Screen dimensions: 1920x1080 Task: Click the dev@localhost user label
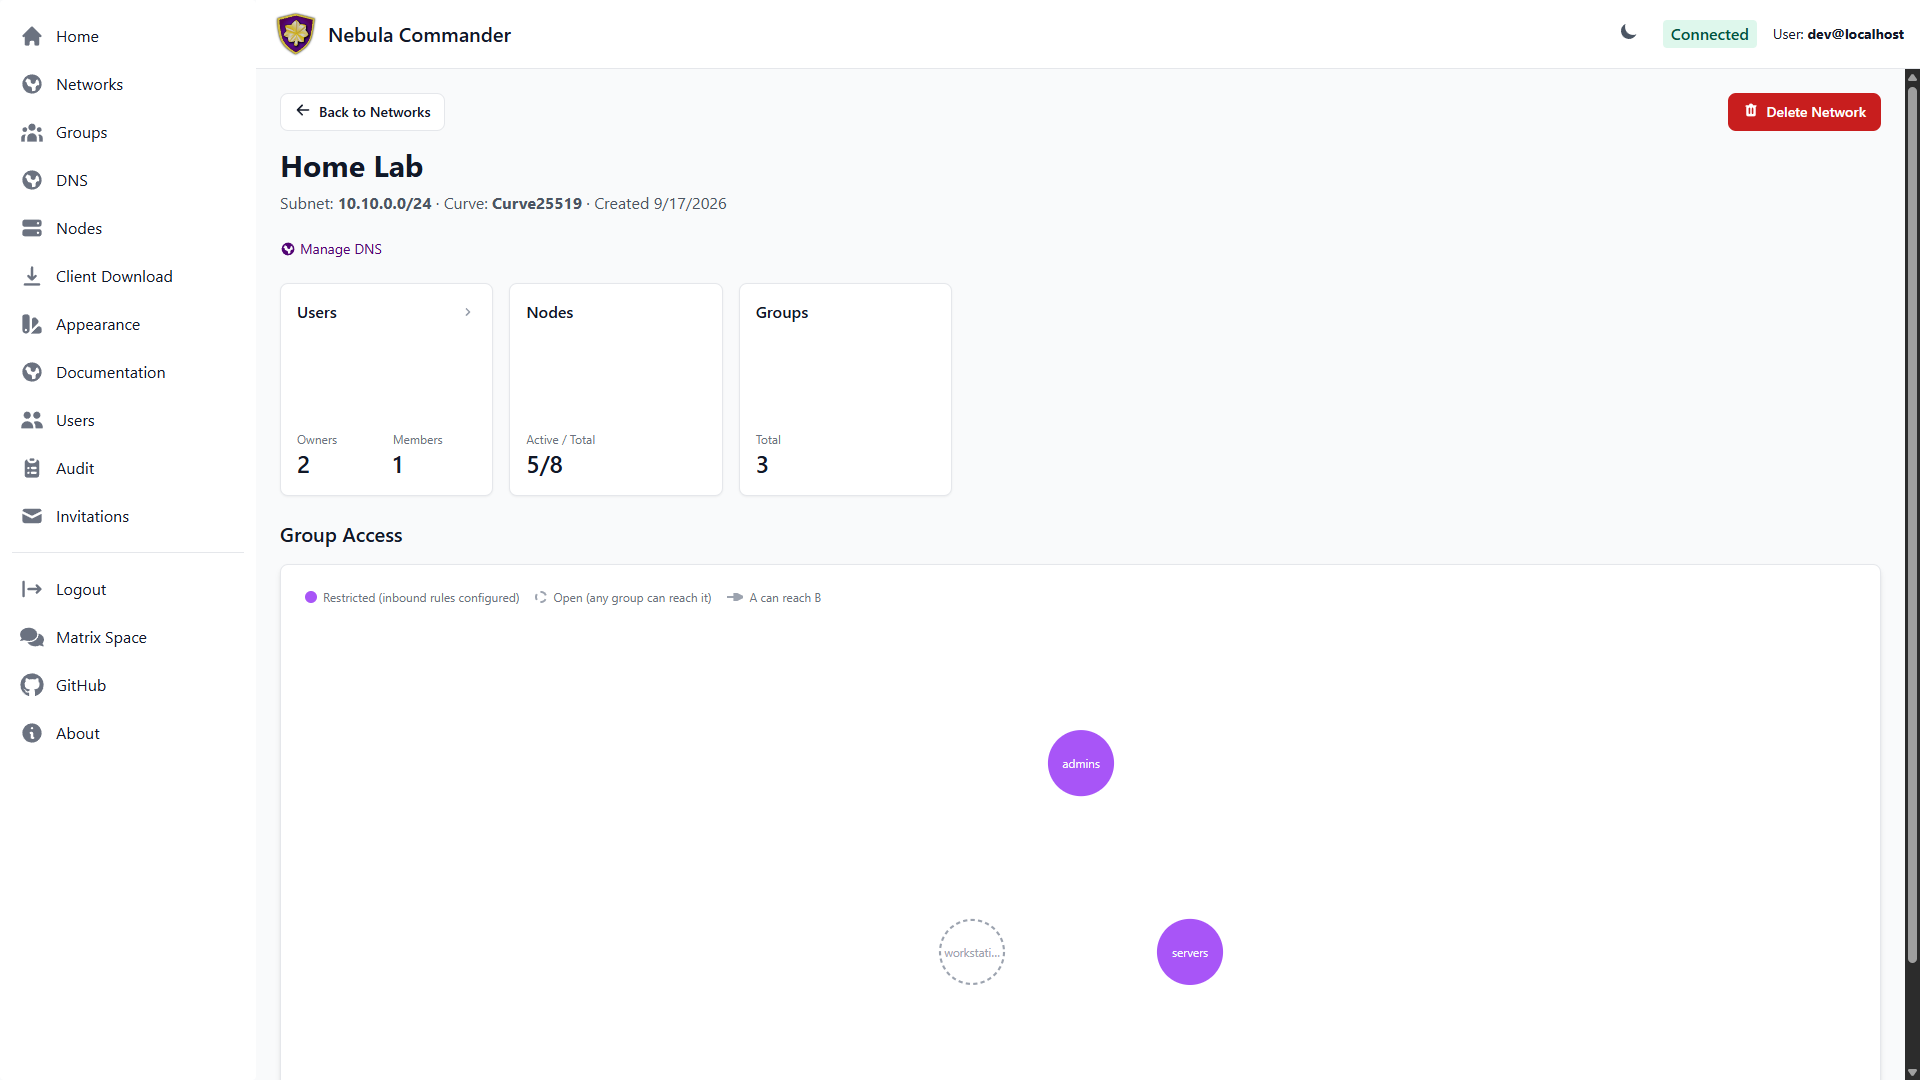click(x=1855, y=34)
